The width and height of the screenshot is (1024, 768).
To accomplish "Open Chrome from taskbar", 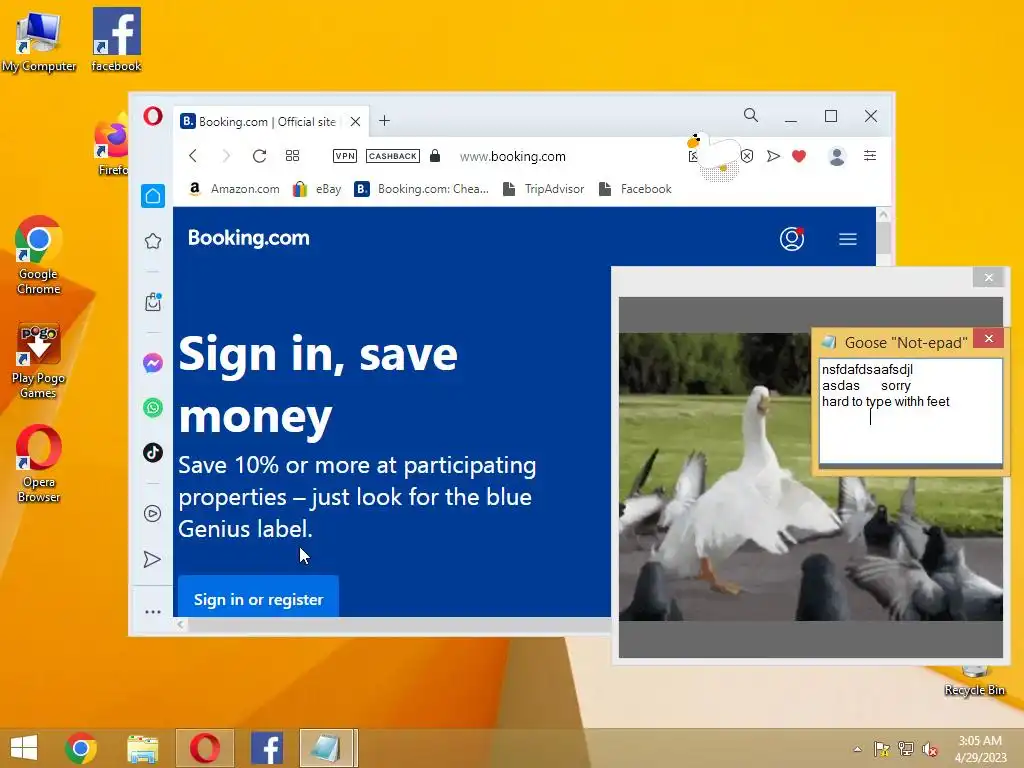I will click(x=81, y=748).
